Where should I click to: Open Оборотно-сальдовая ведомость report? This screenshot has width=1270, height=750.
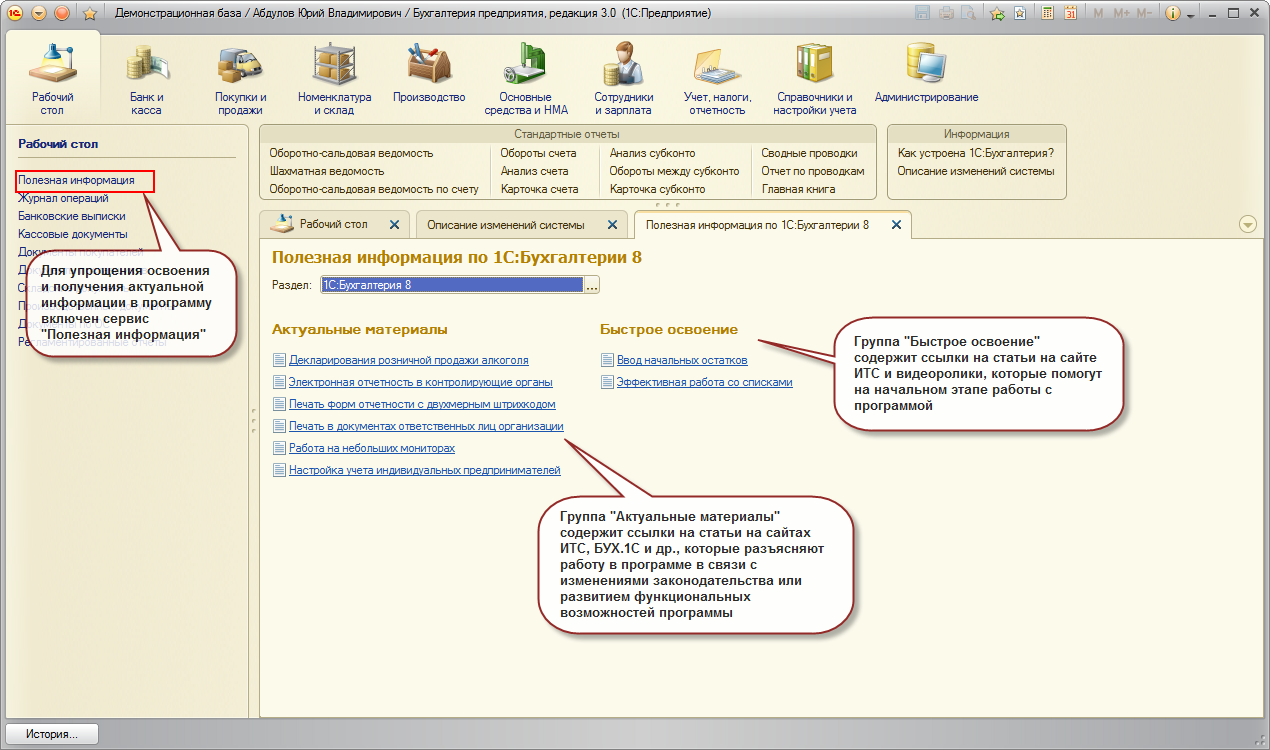point(351,153)
